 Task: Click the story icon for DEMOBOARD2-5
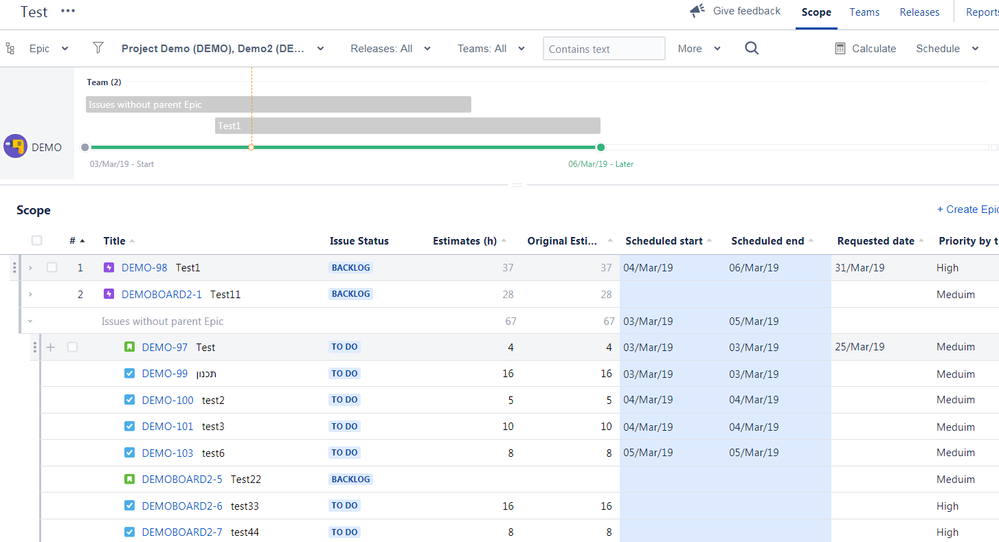pos(129,479)
